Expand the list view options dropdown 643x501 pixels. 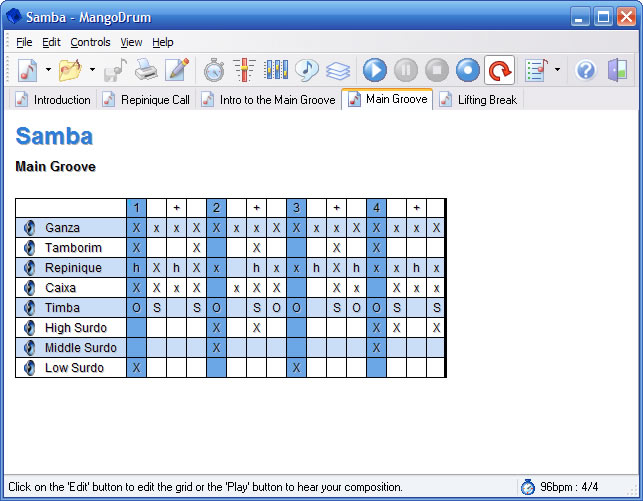click(x=557, y=70)
